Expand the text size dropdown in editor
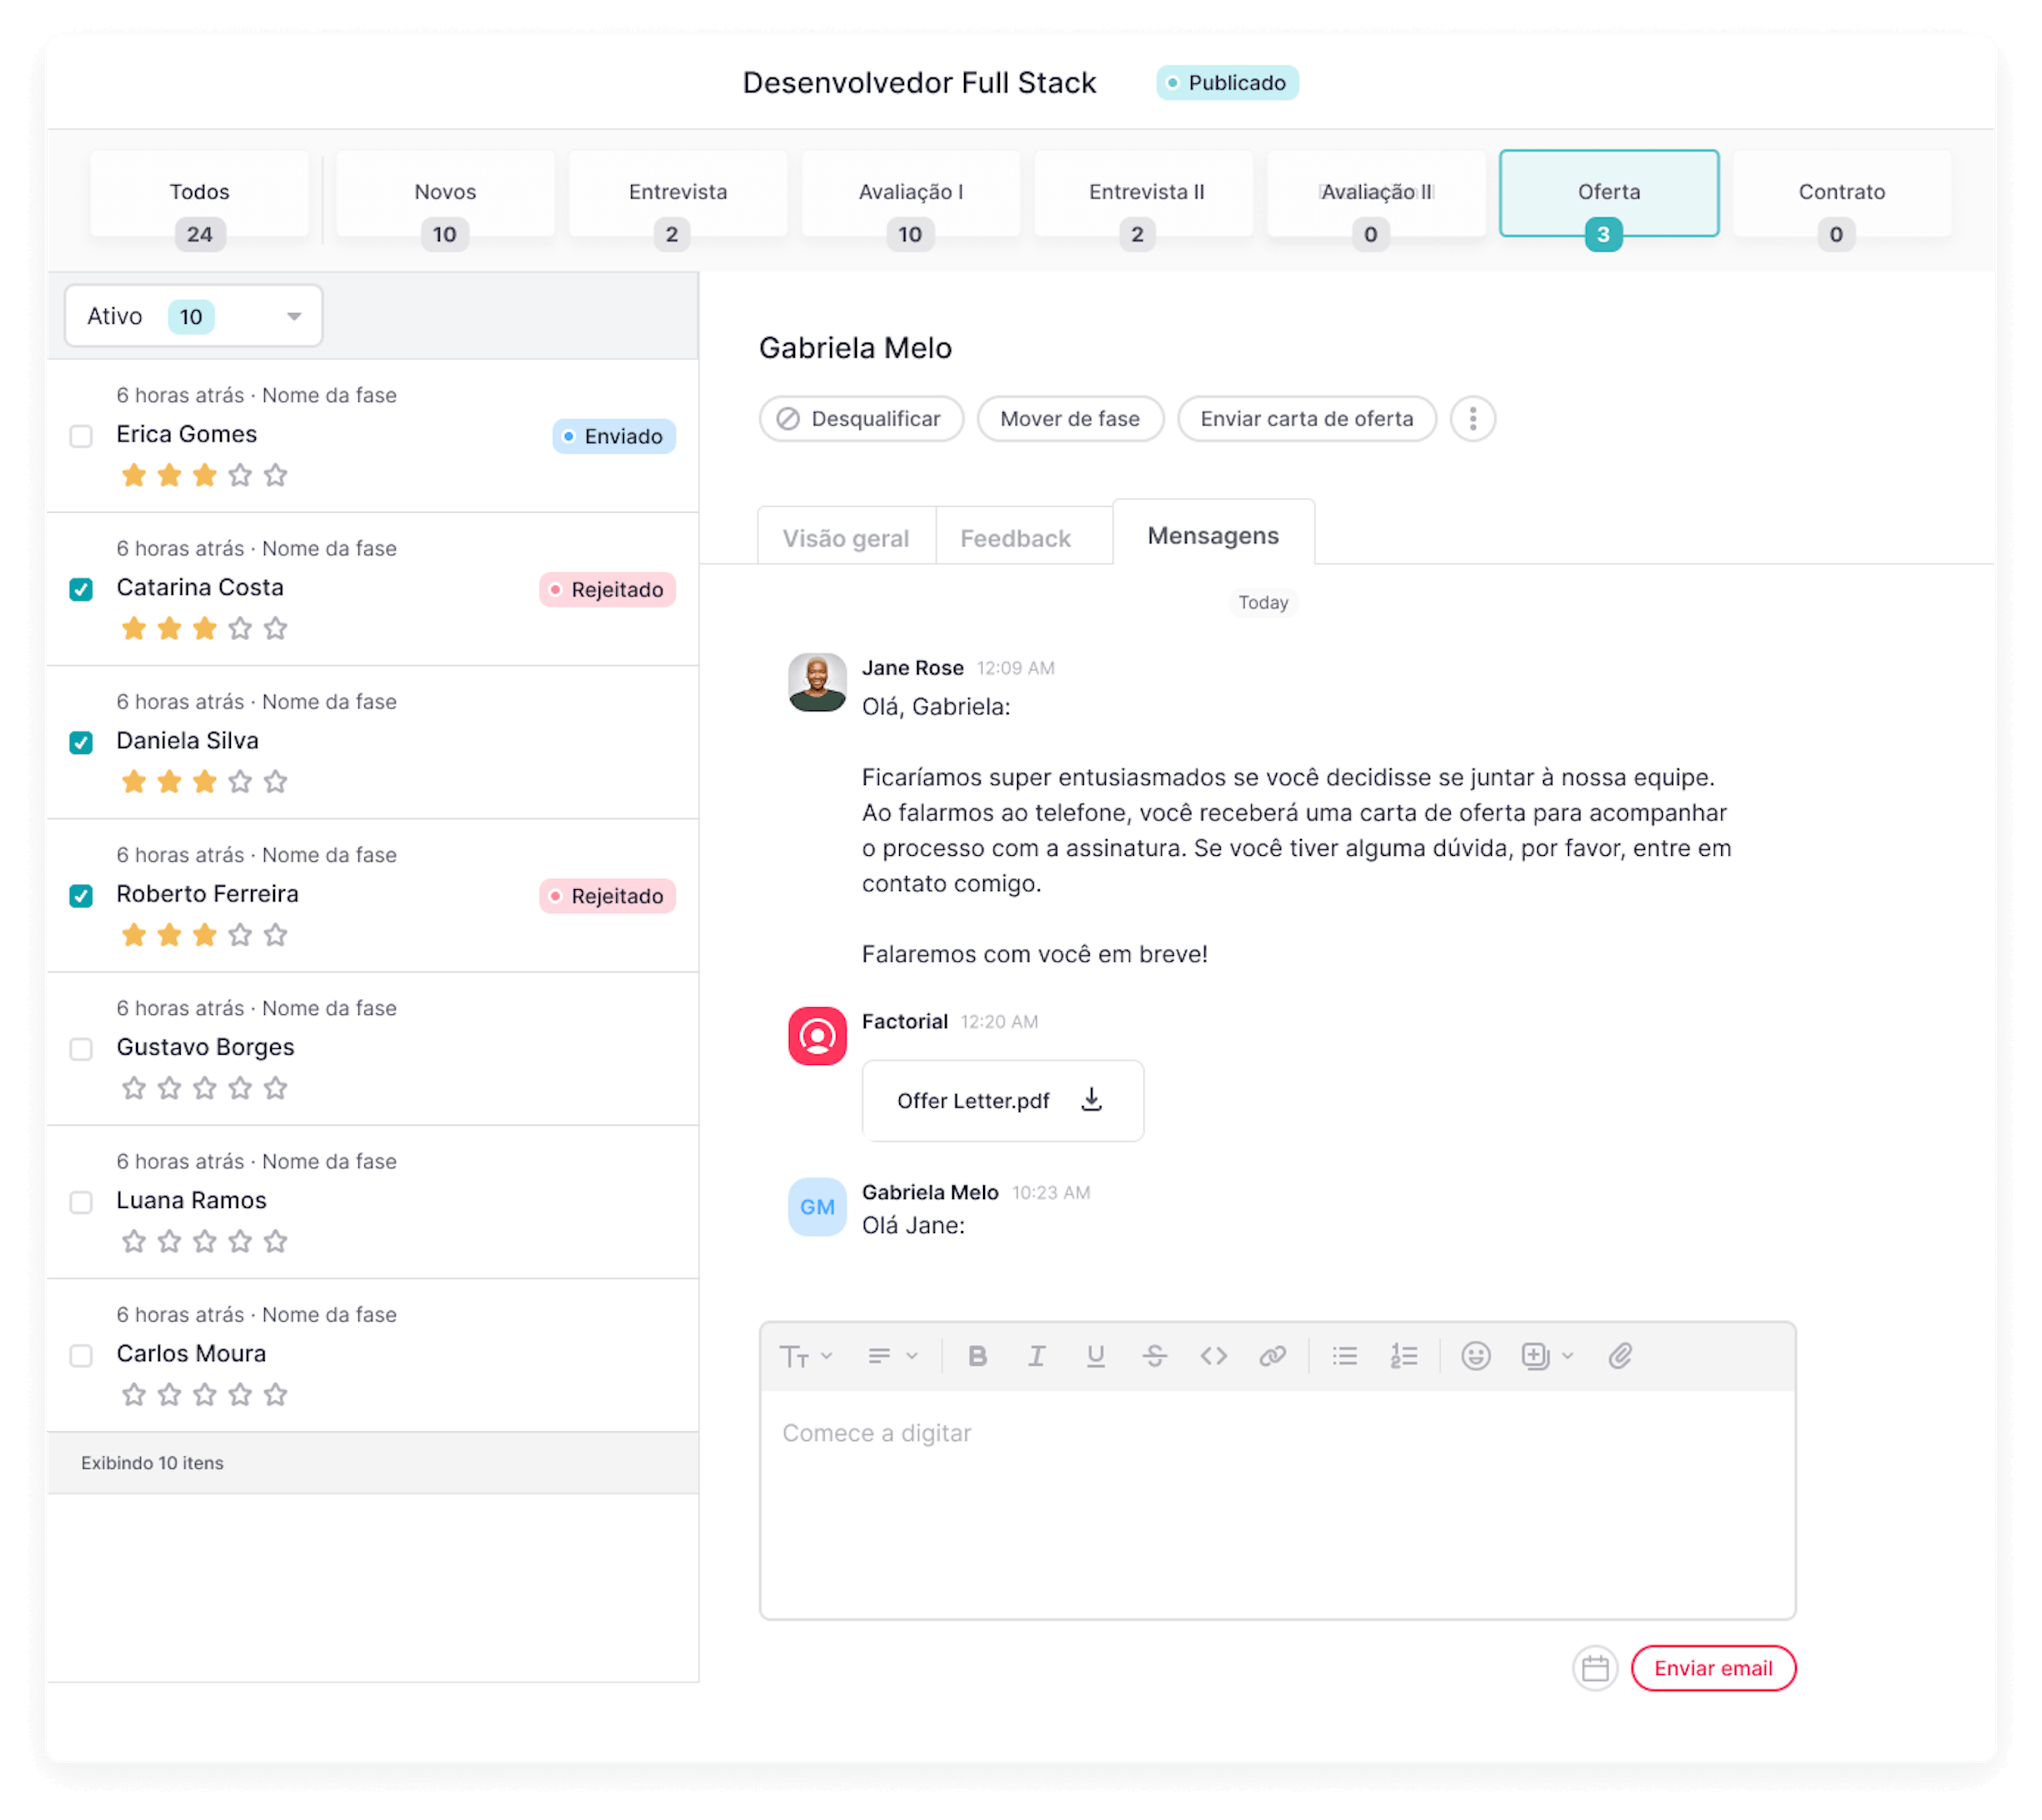This screenshot has height=1820, width=2042. point(805,1356)
